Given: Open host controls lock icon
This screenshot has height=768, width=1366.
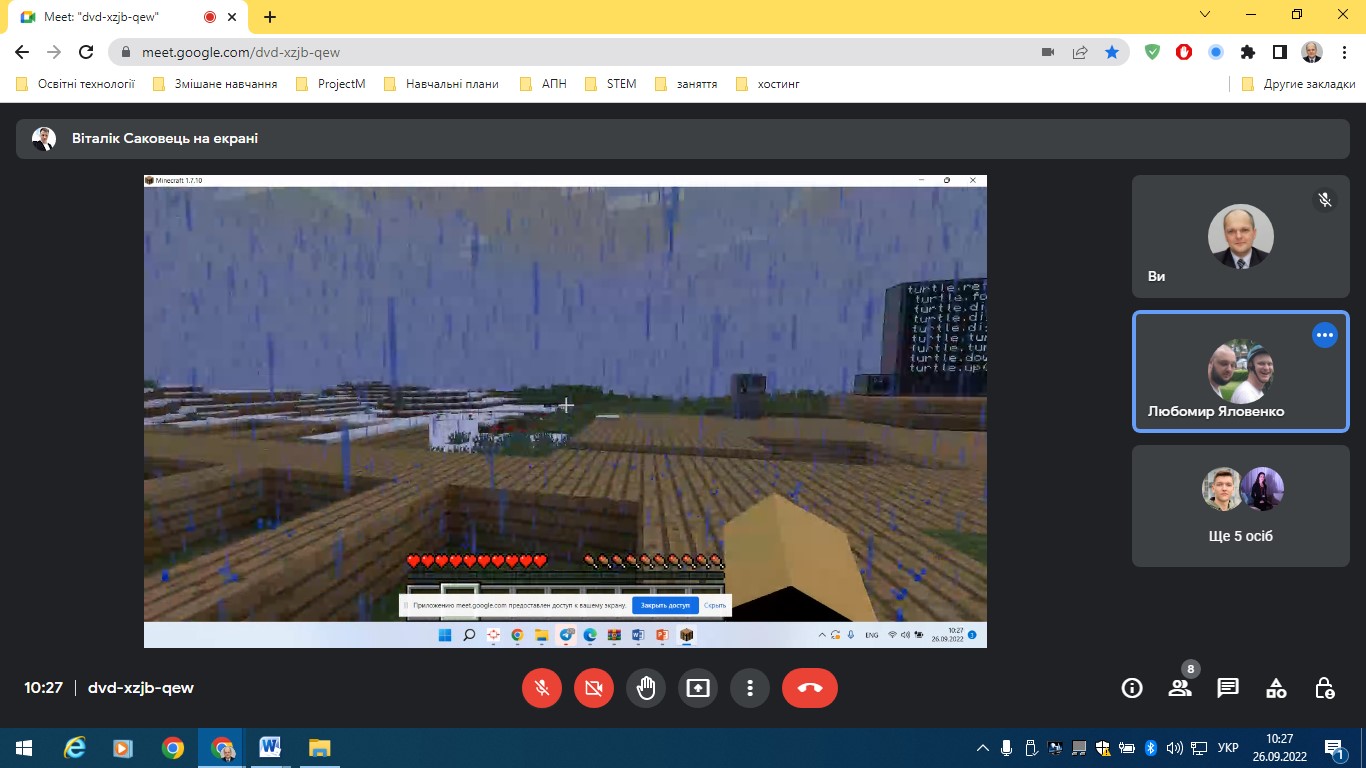Looking at the screenshot, I should click(1324, 688).
